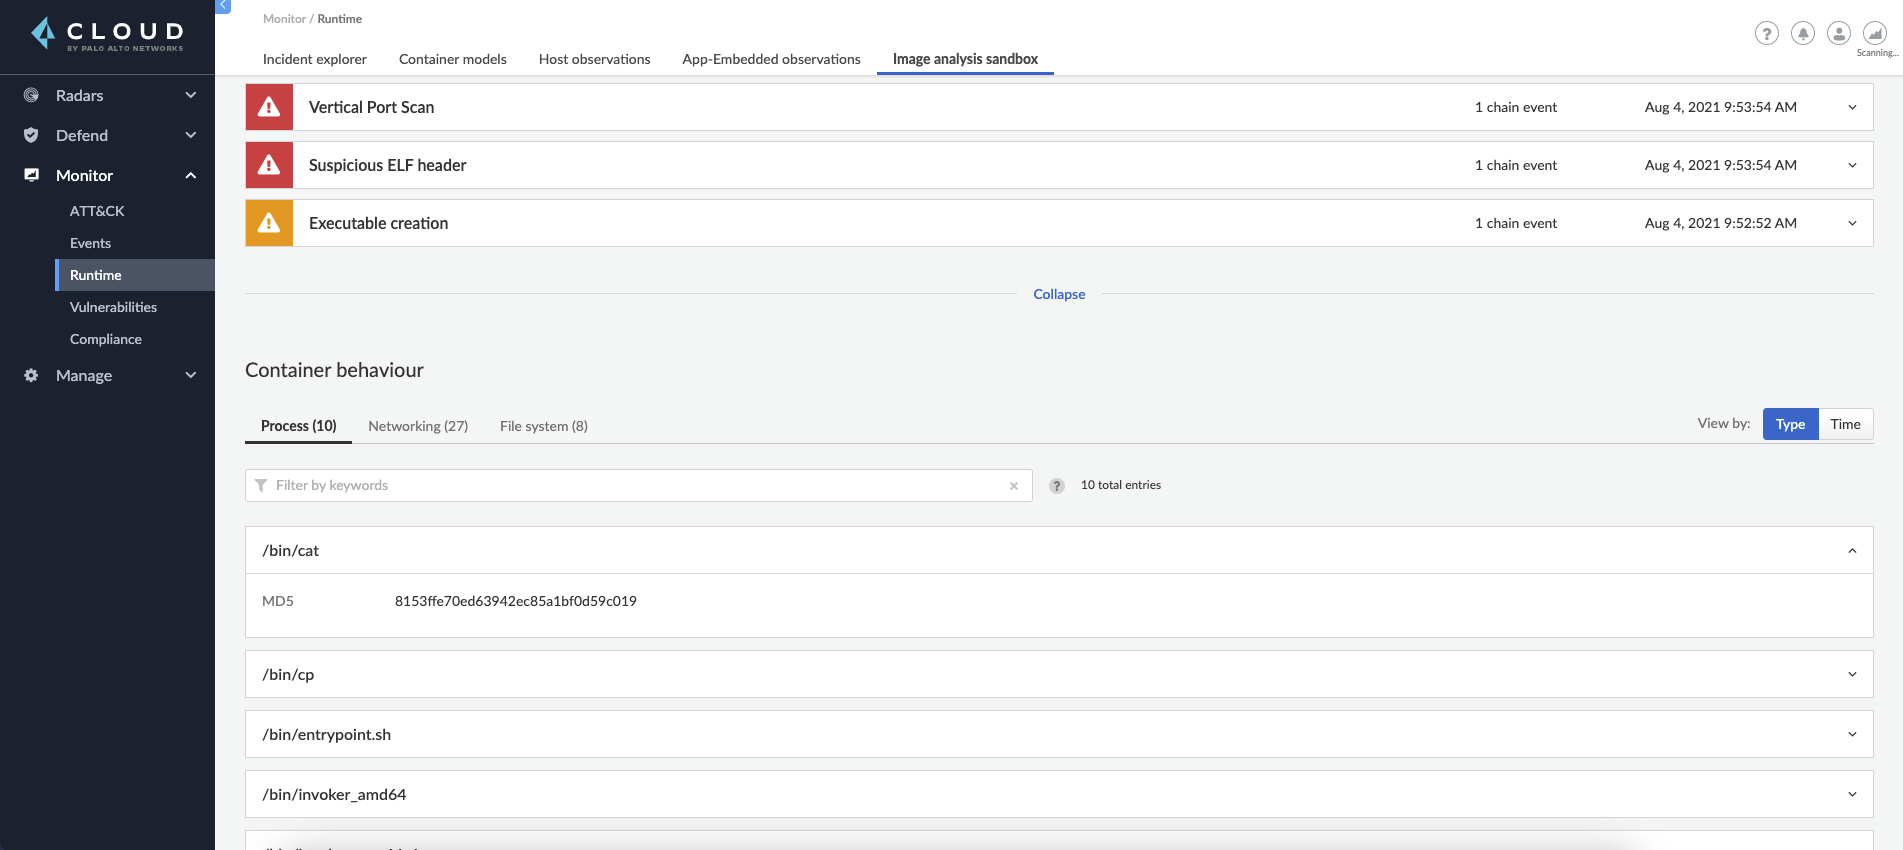Screen dimensions: 1903x850
Task: Collapse the /bin/cat process entry
Action: 1852,550
